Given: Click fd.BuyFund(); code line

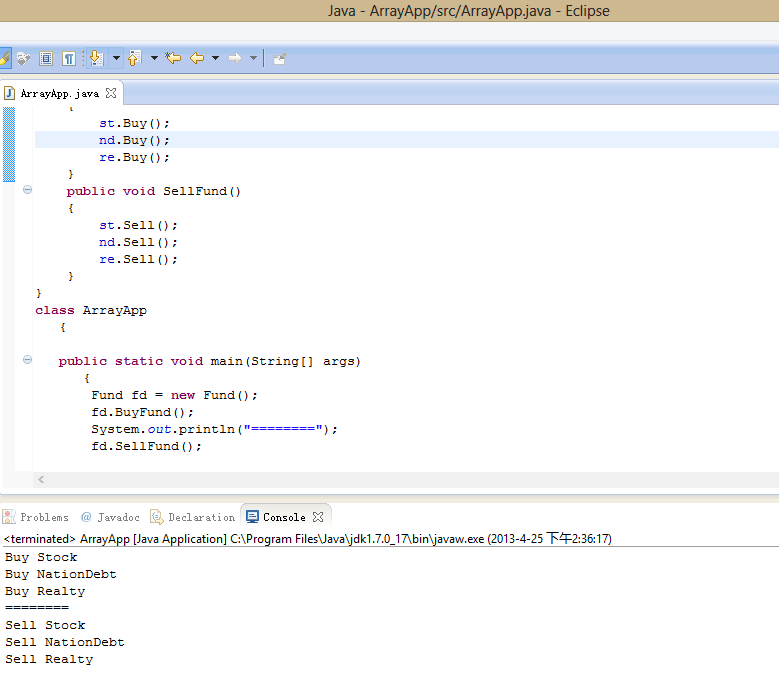Looking at the screenshot, I should click(142, 412).
